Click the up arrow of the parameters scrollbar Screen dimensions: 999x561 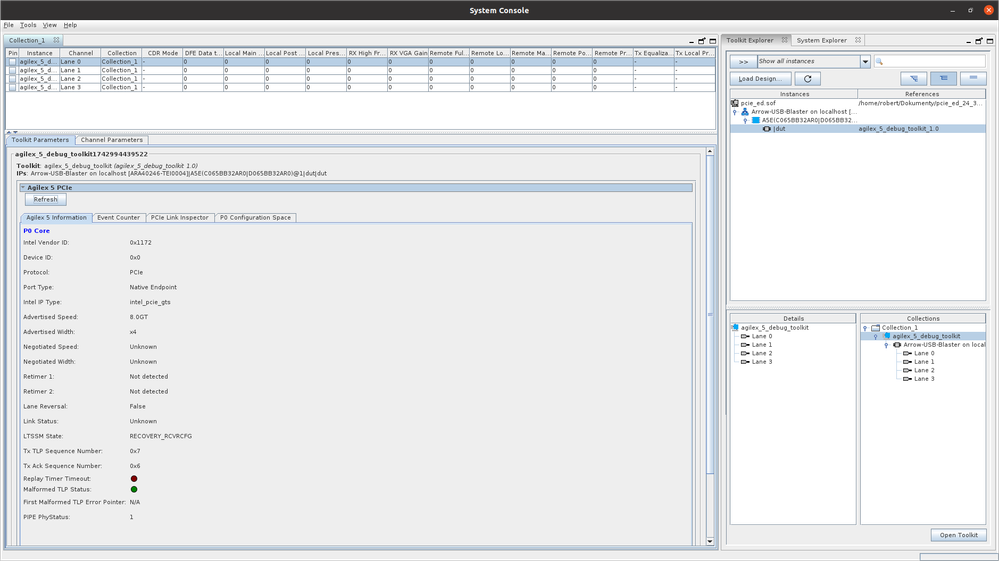point(710,152)
